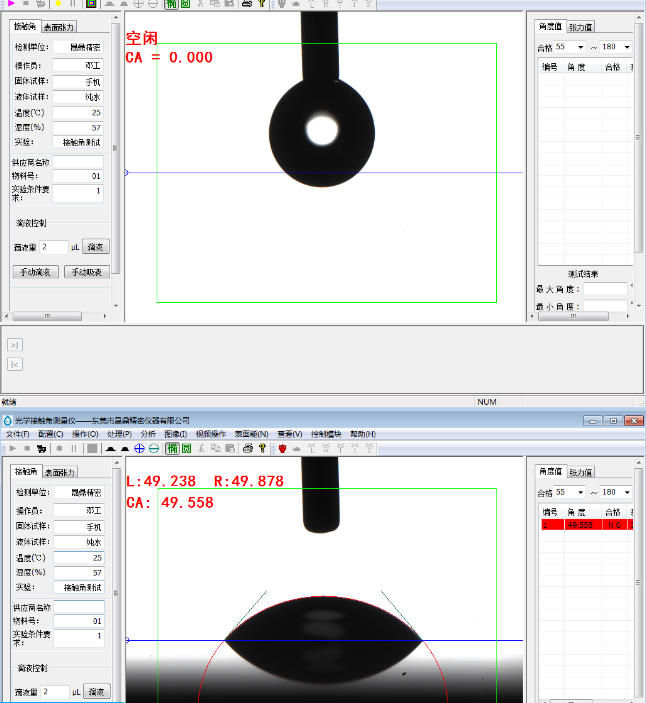
Task: Open the 分析 menu
Action: click(x=148, y=434)
